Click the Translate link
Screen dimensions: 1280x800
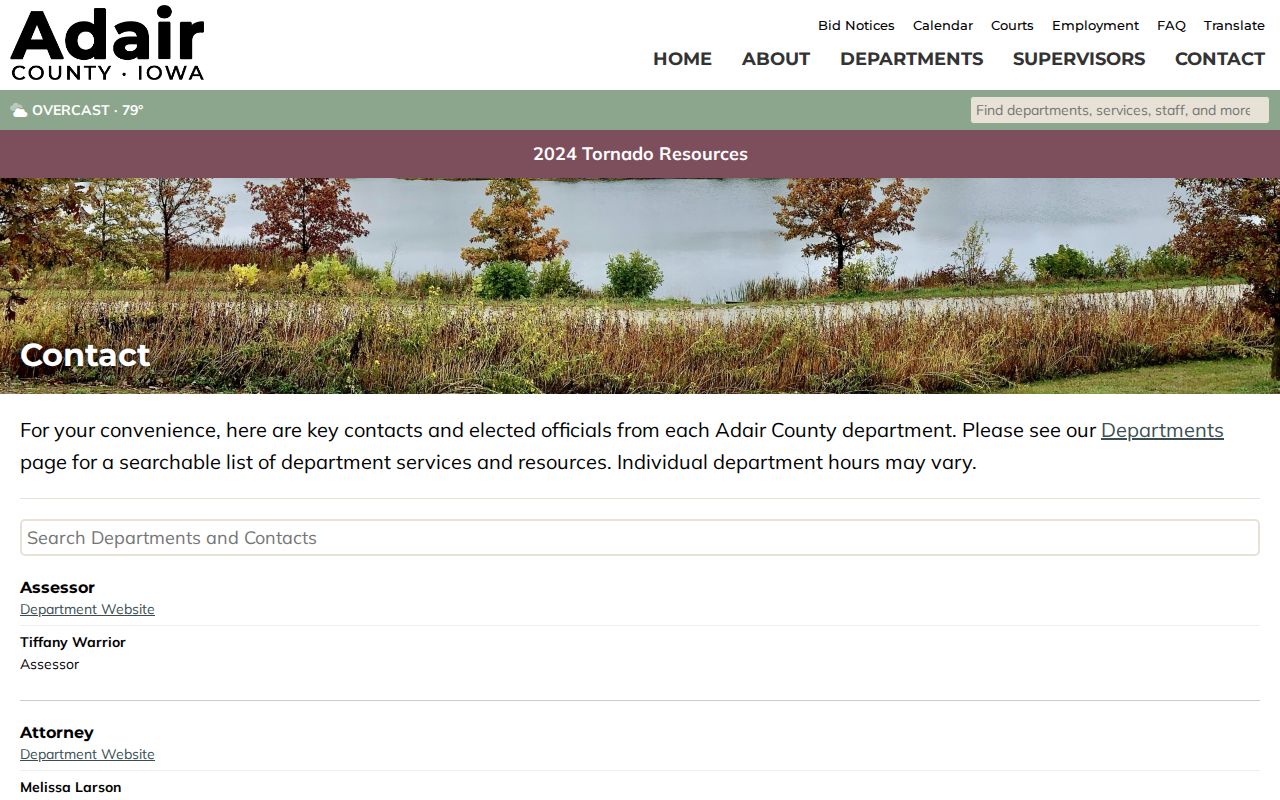click(1234, 26)
